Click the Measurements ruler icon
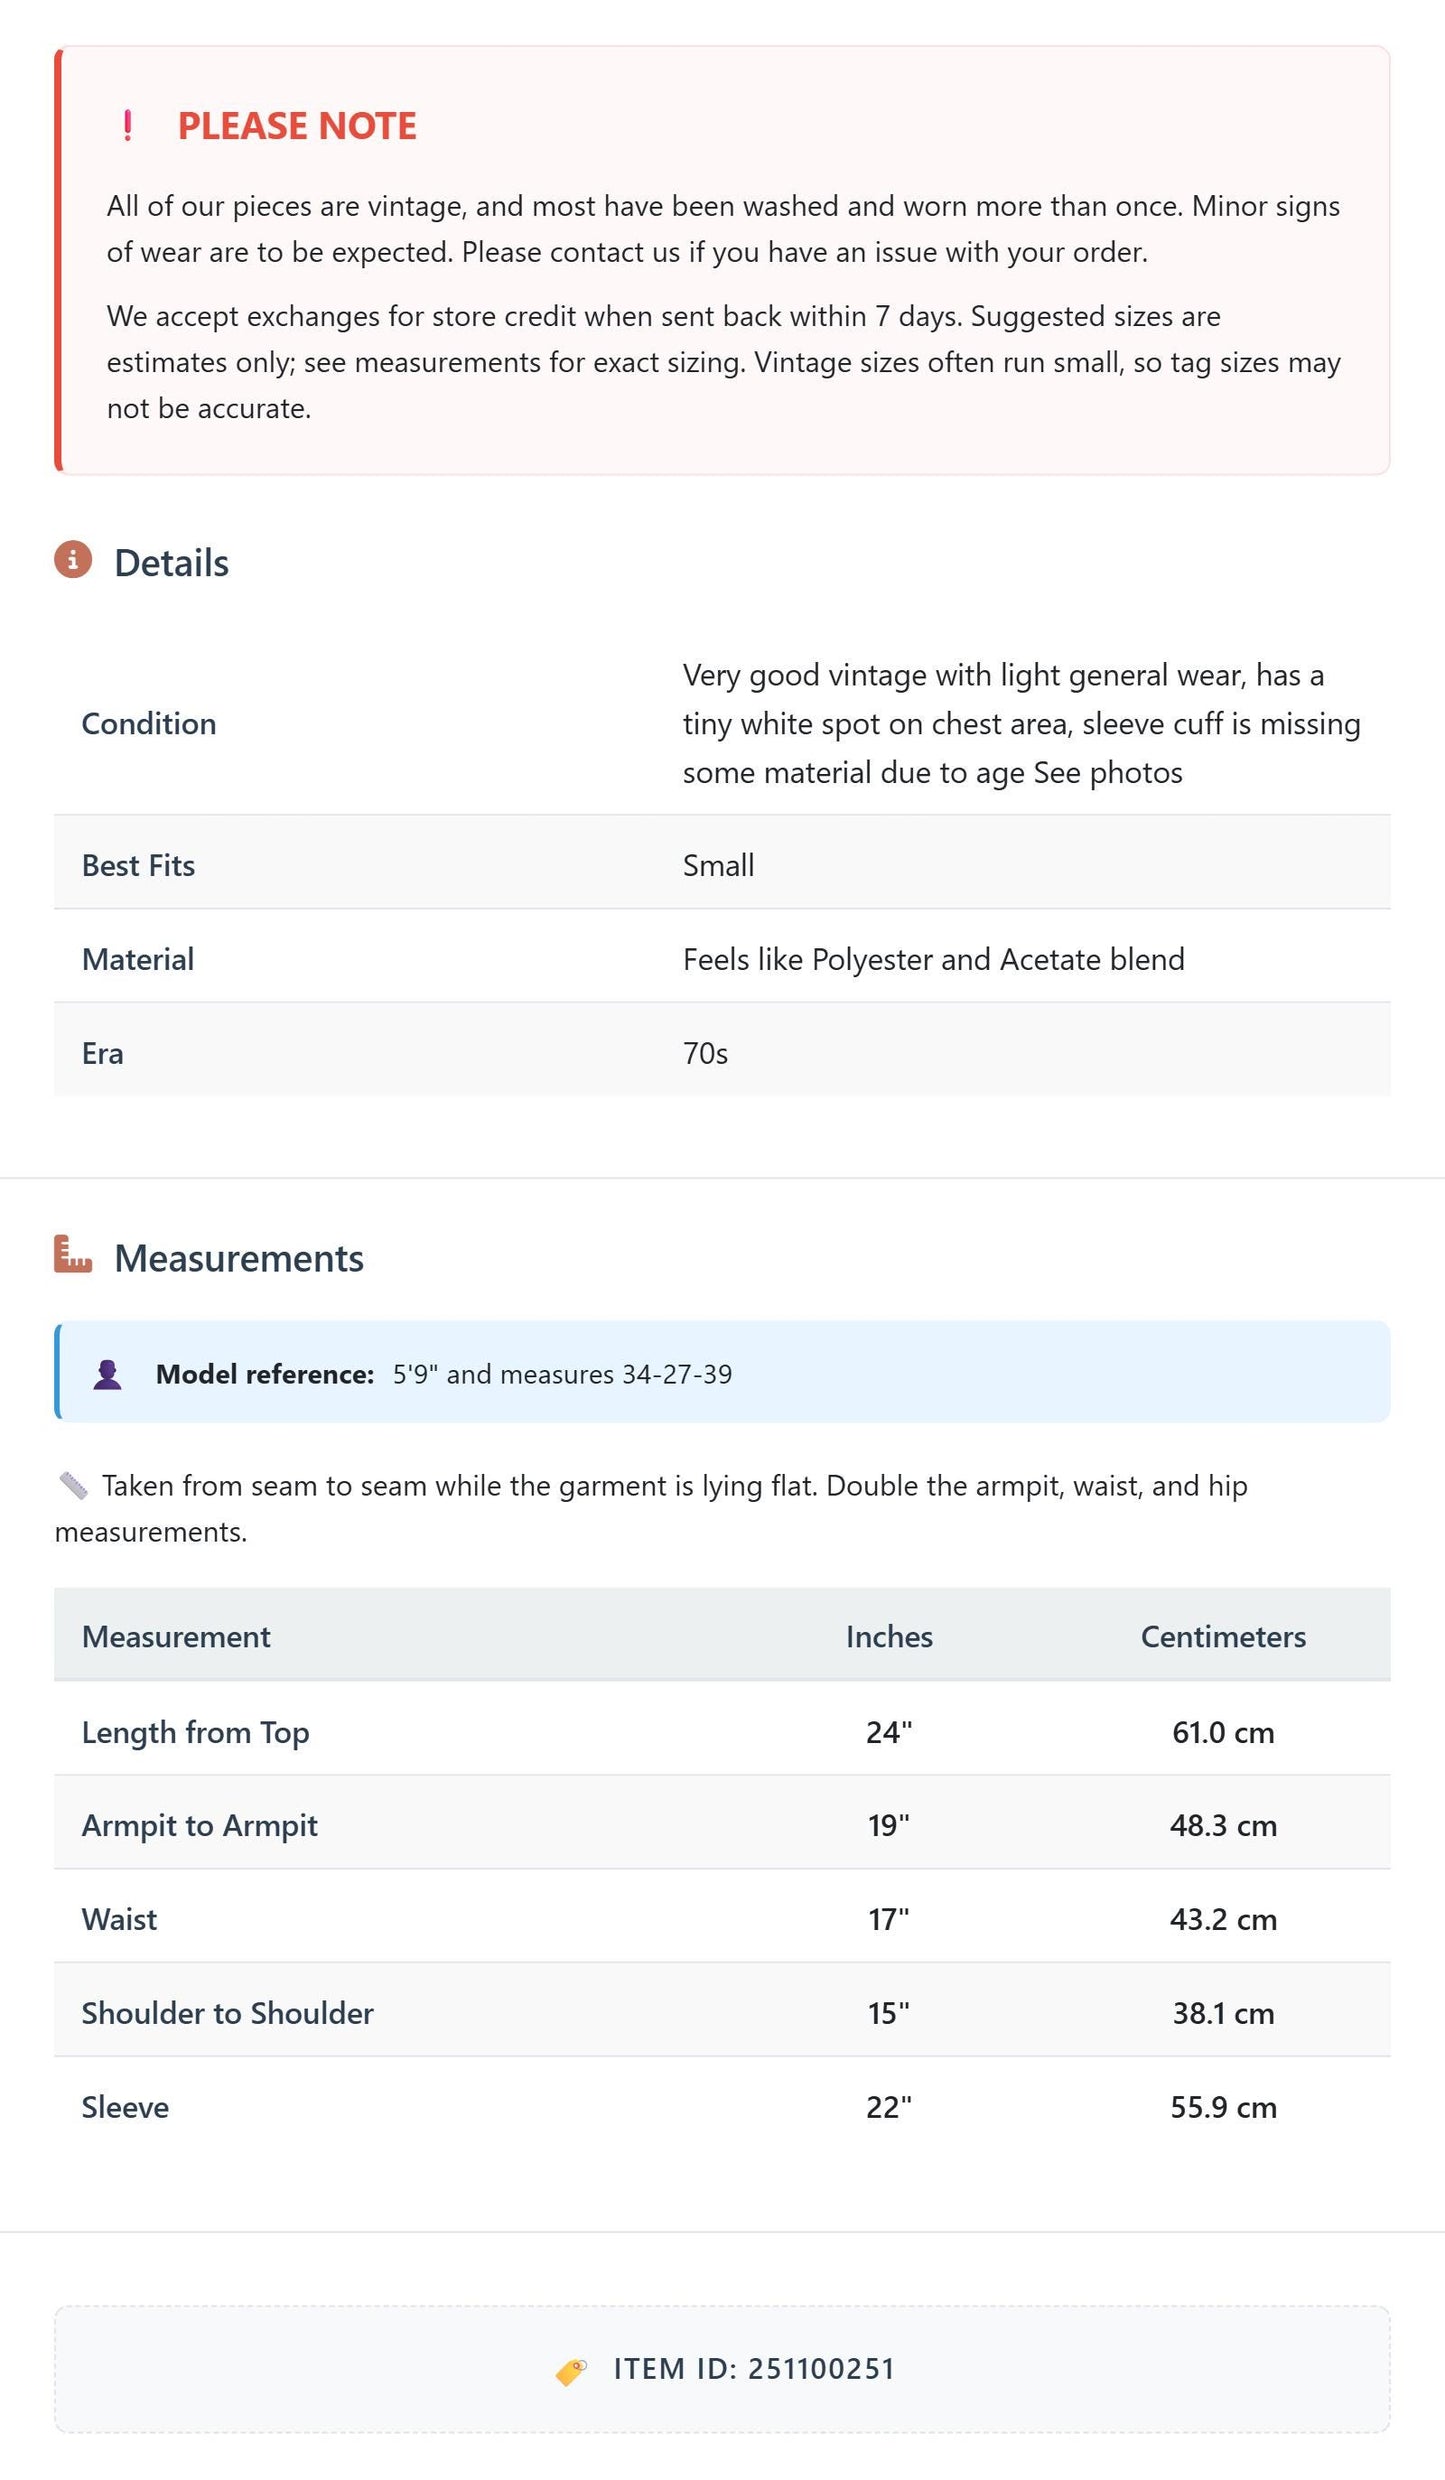Viewport: 1445px width, 2480px height. 73,1254
